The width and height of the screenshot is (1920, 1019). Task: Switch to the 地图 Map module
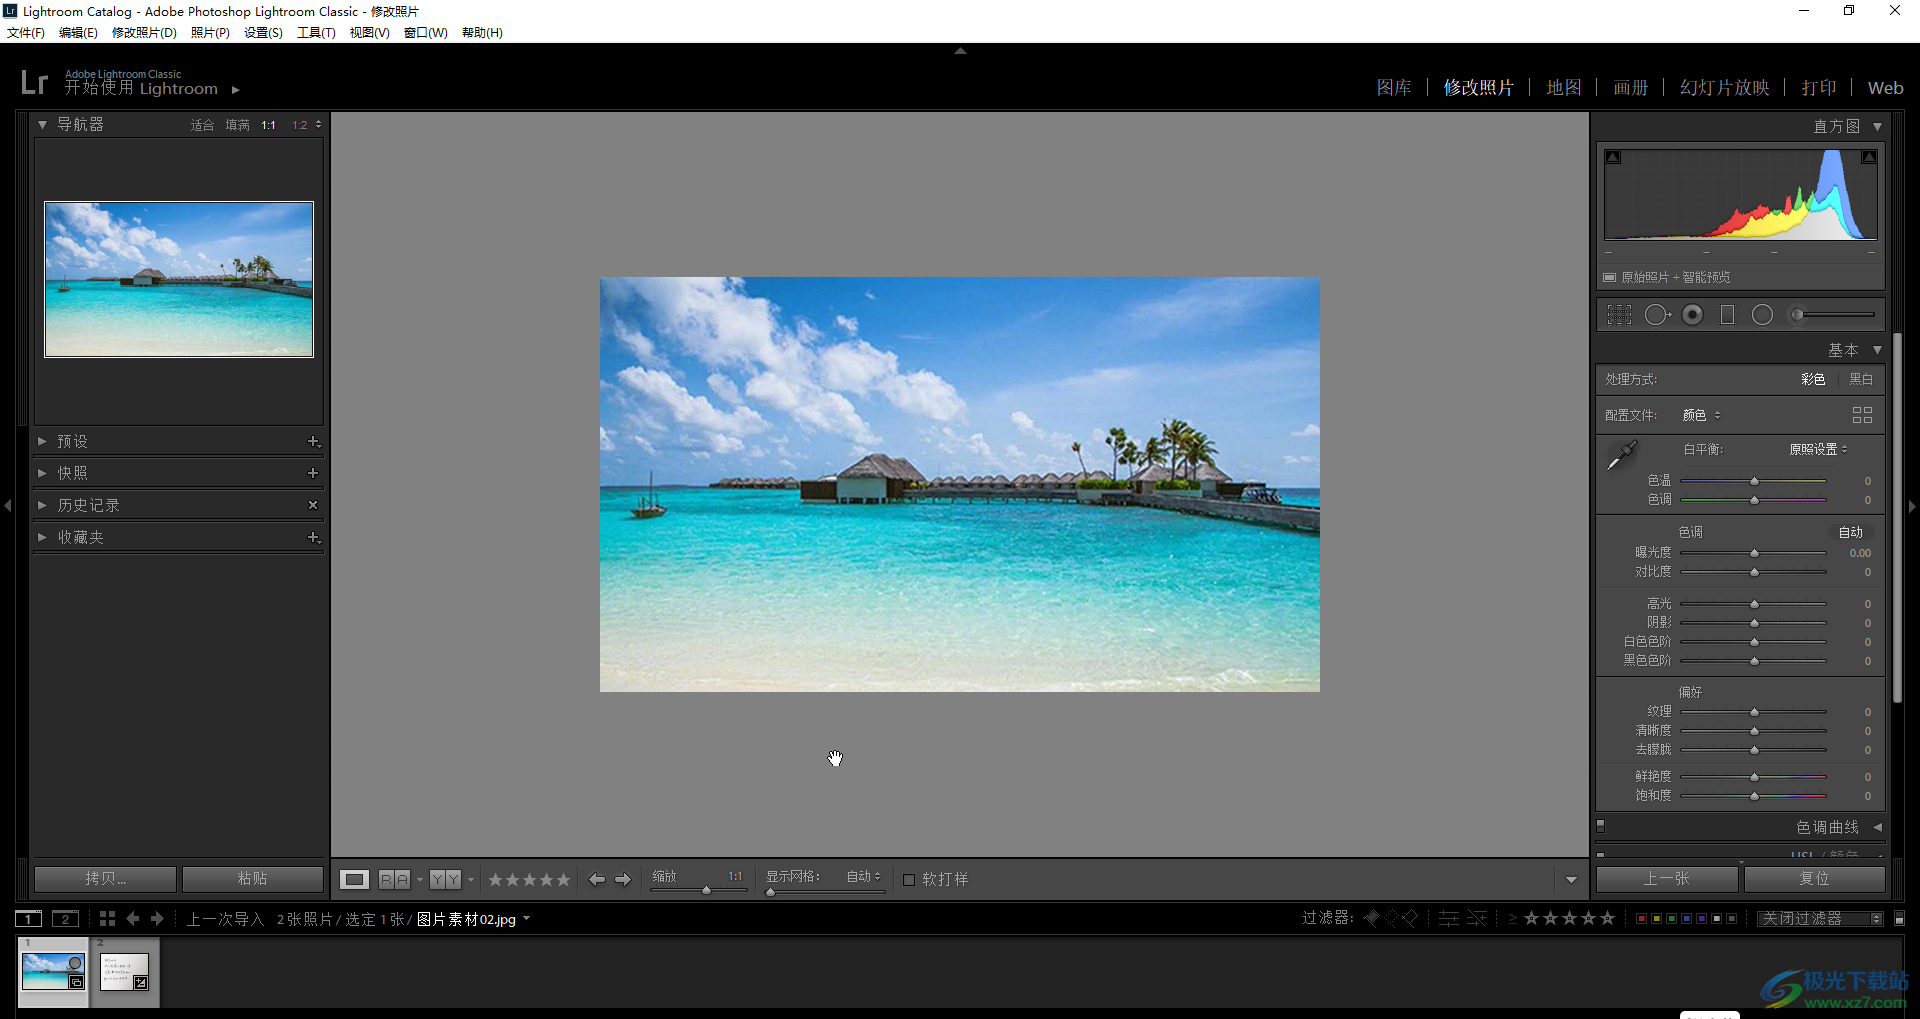coord(1564,88)
